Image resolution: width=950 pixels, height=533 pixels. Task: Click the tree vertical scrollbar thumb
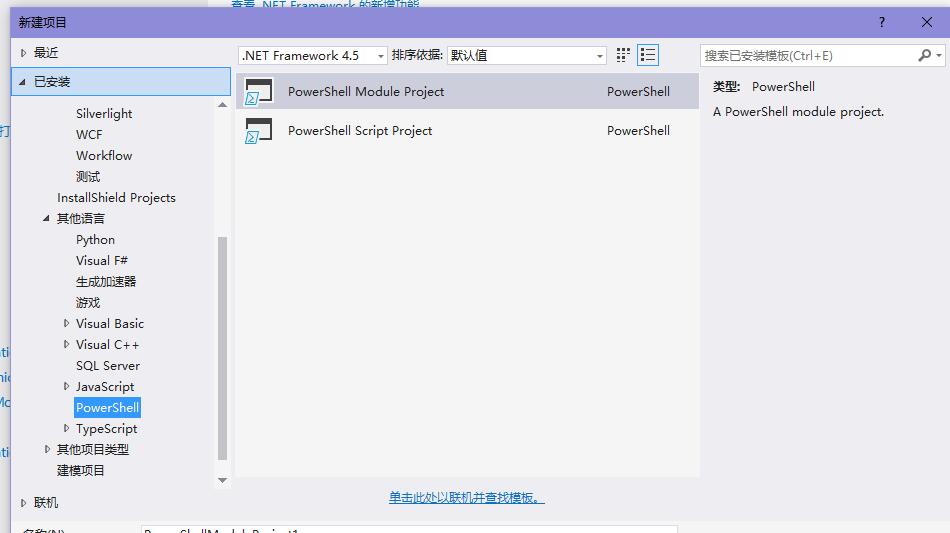pyautogui.click(x=222, y=348)
